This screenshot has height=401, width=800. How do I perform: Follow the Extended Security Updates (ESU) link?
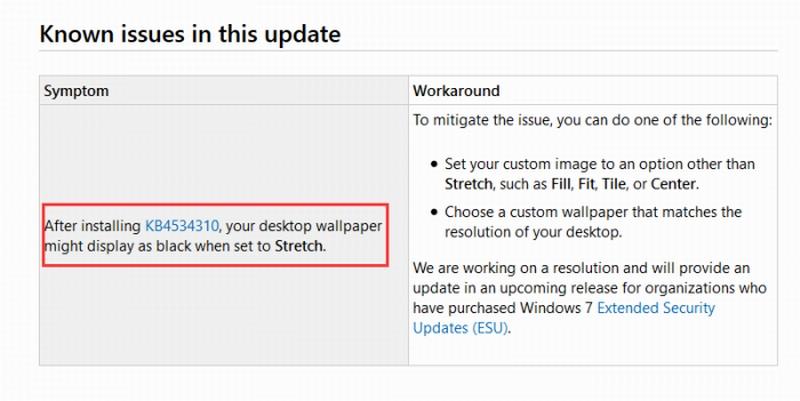click(x=564, y=317)
